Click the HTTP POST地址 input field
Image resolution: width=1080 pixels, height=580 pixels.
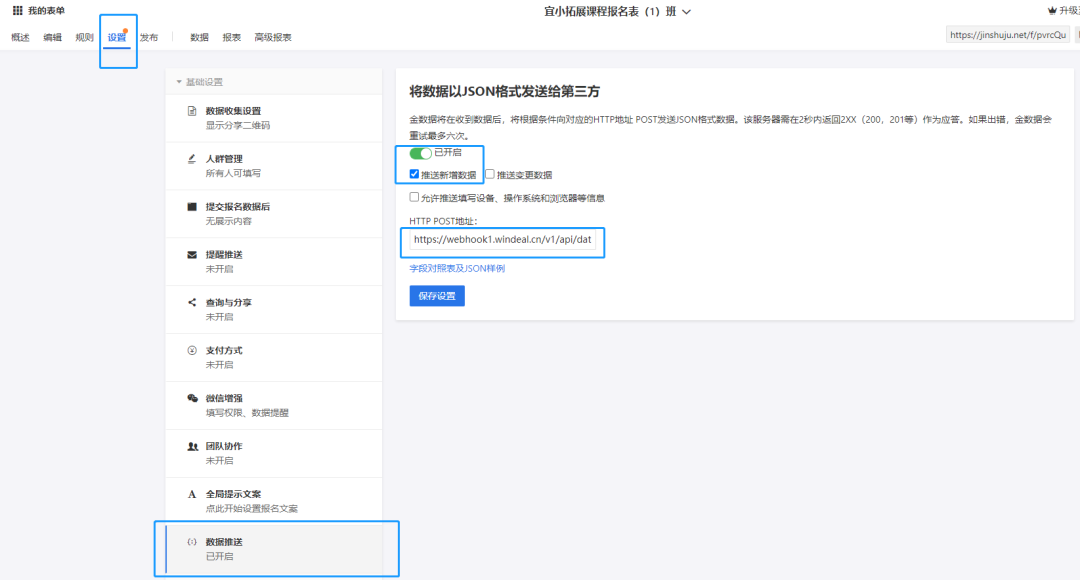[502, 240]
